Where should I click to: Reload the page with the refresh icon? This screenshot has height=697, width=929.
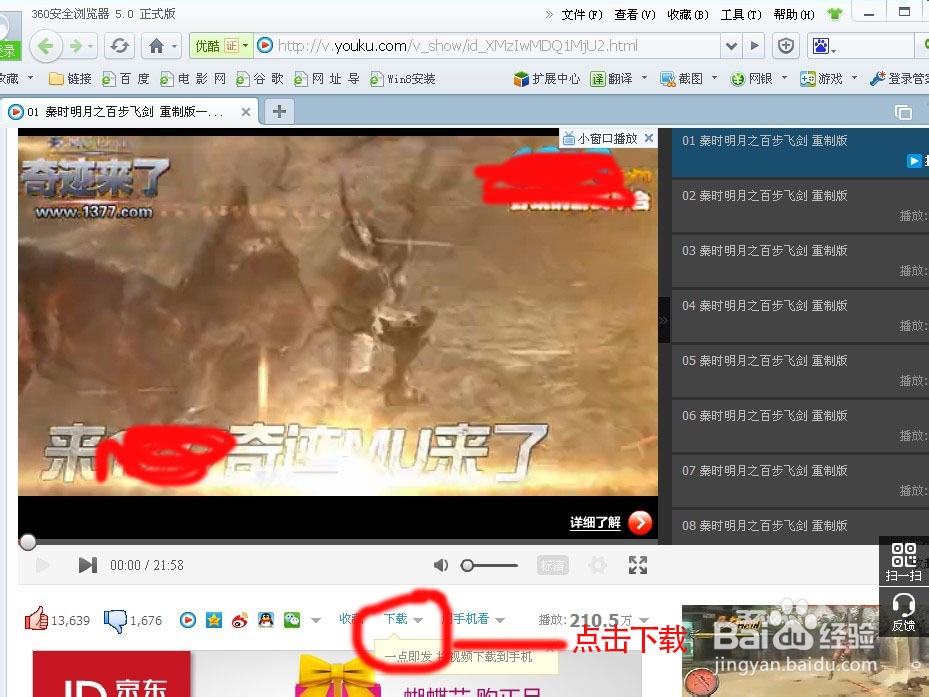120,46
